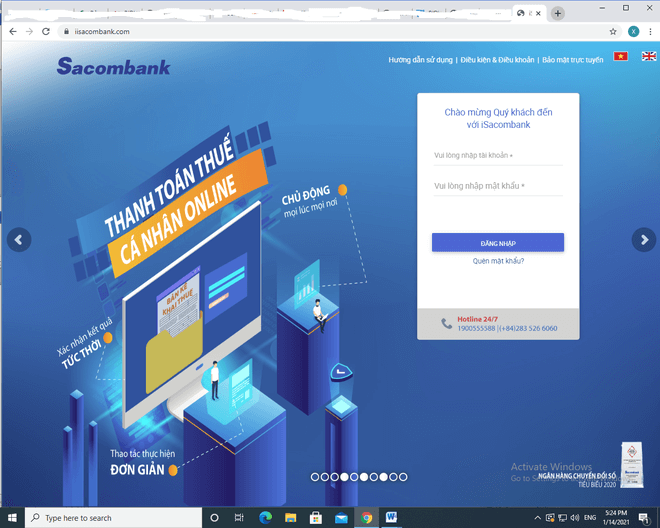Open Điều kiện & Điều khoản link

pyautogui.click(x=497, y=60)
